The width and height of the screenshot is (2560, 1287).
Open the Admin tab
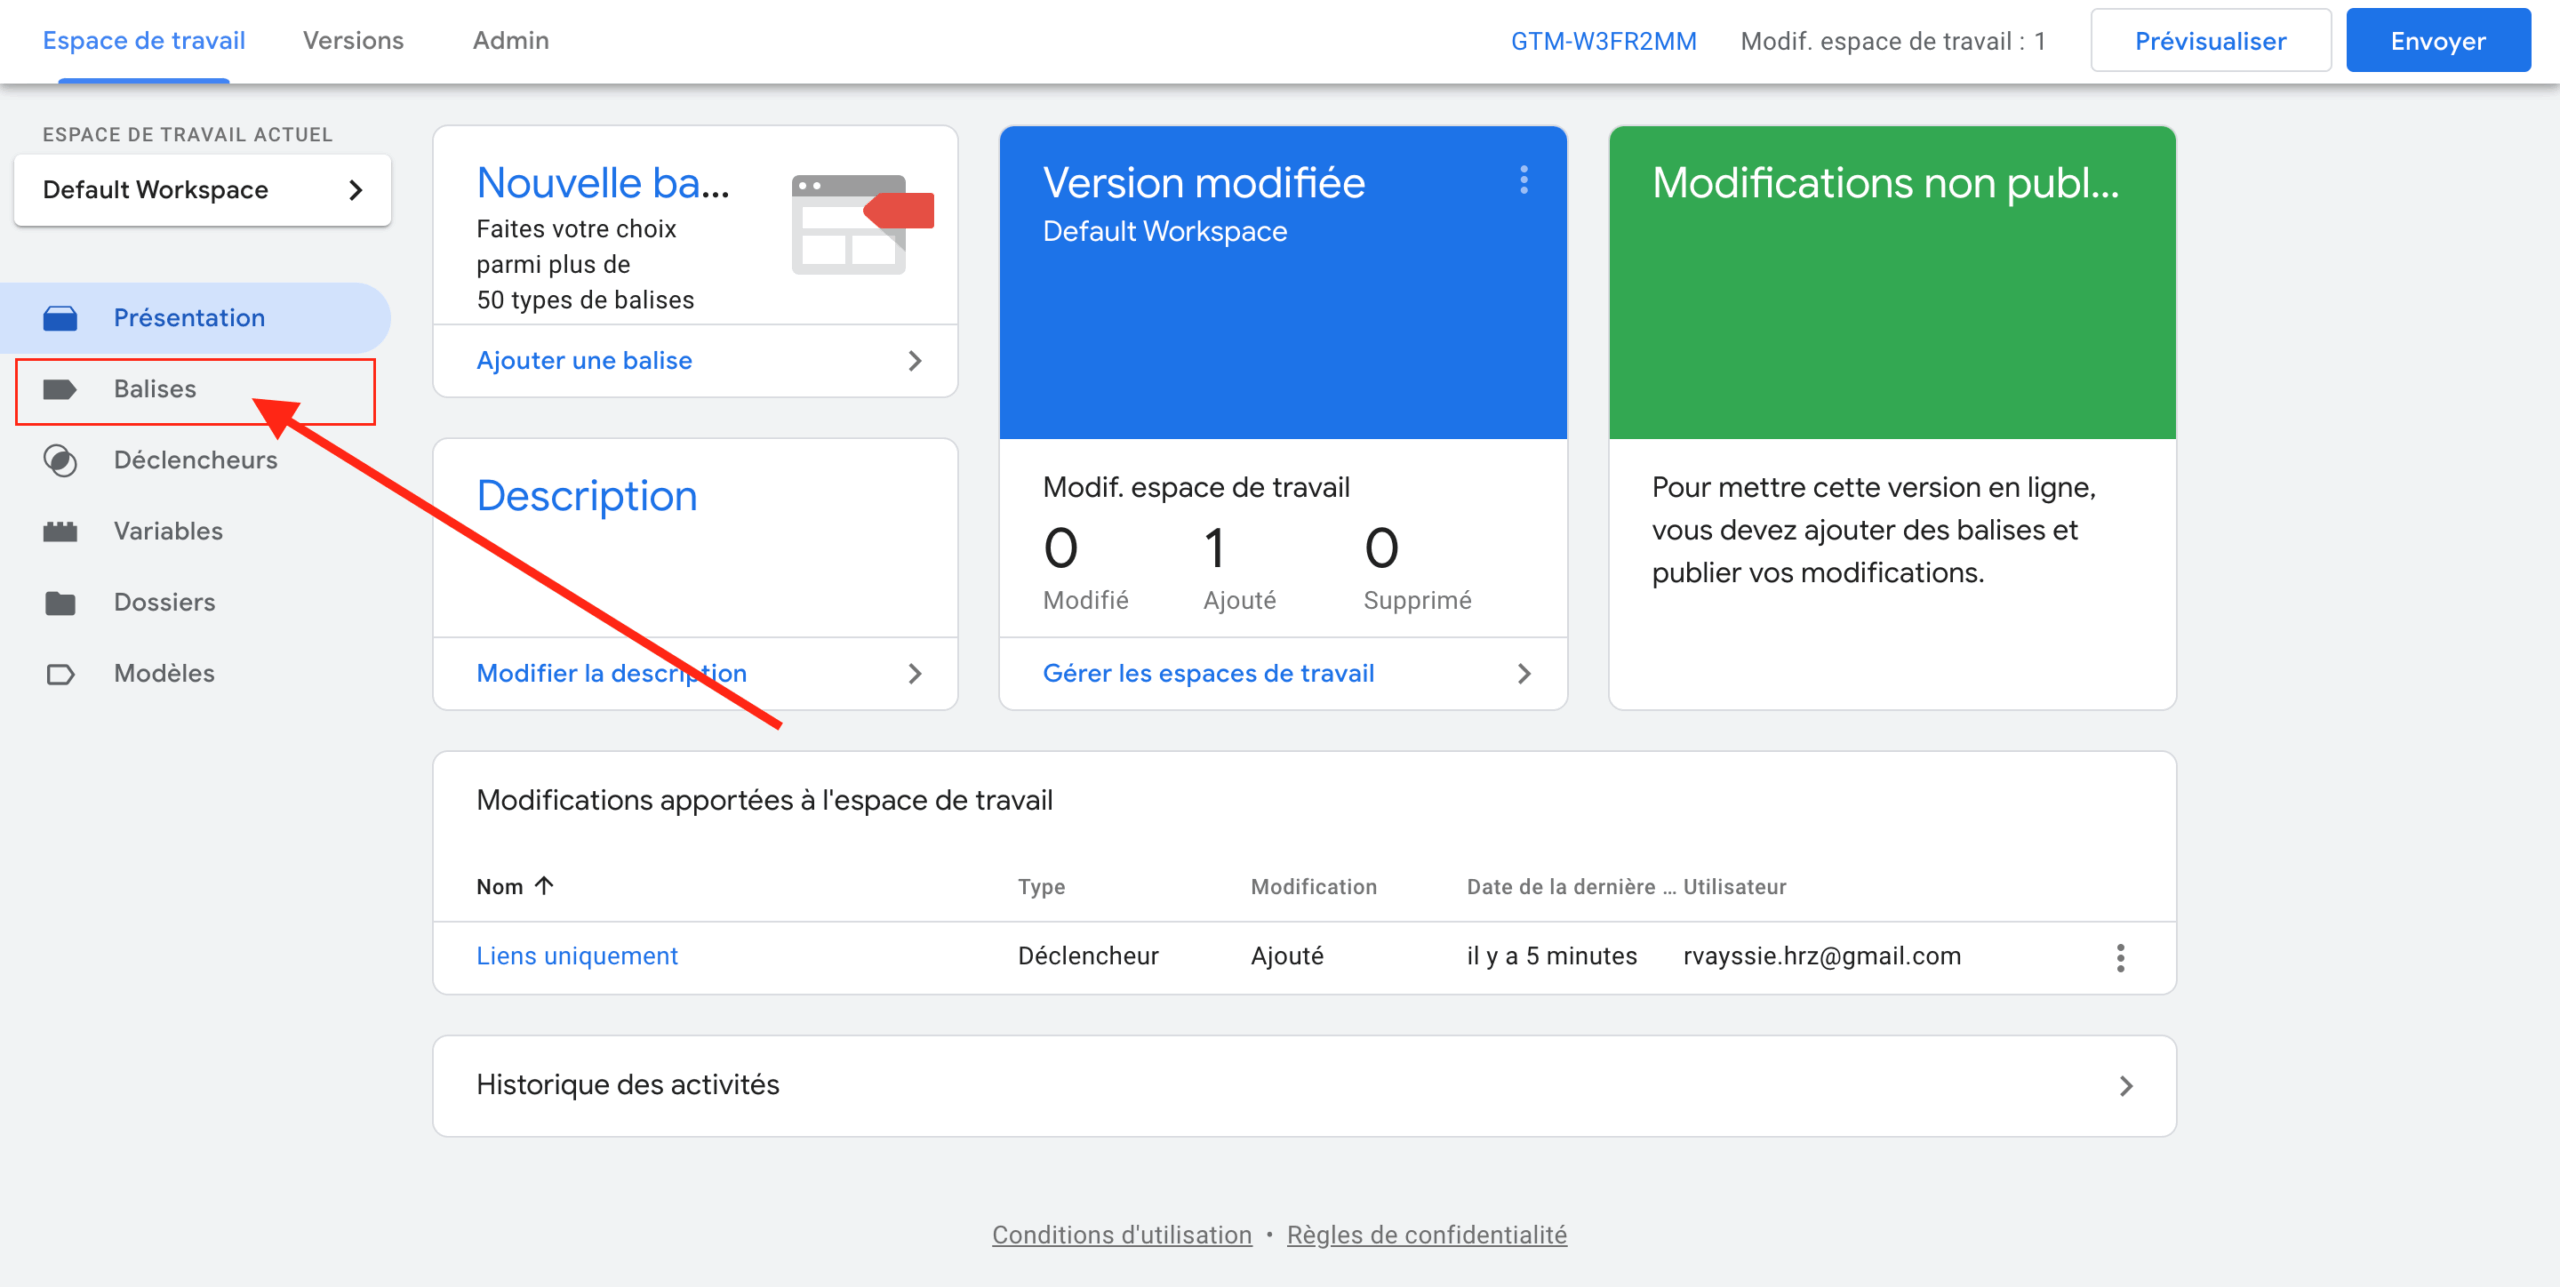(x=510, y=41)
